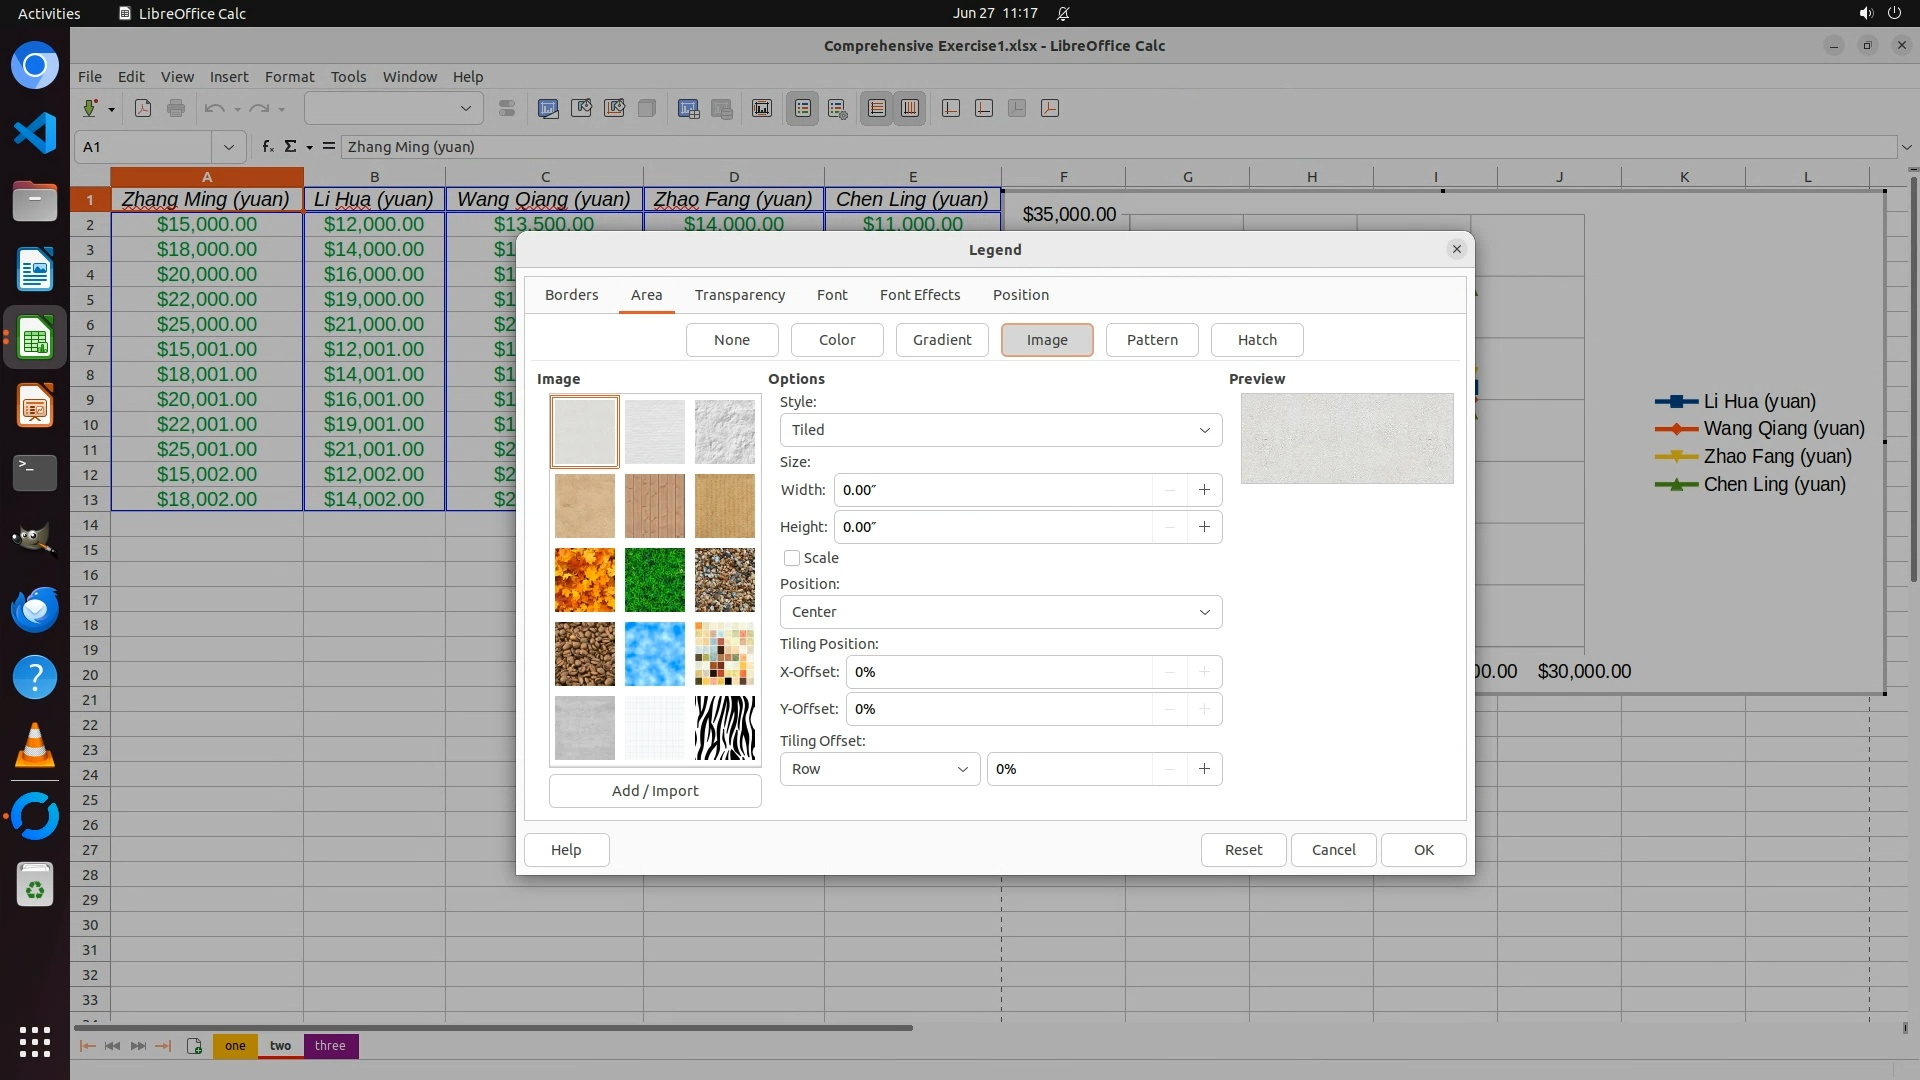This screenshot has width=1920, height=1080.
Task: Click the Add / Import button
Action: point(655,791)
